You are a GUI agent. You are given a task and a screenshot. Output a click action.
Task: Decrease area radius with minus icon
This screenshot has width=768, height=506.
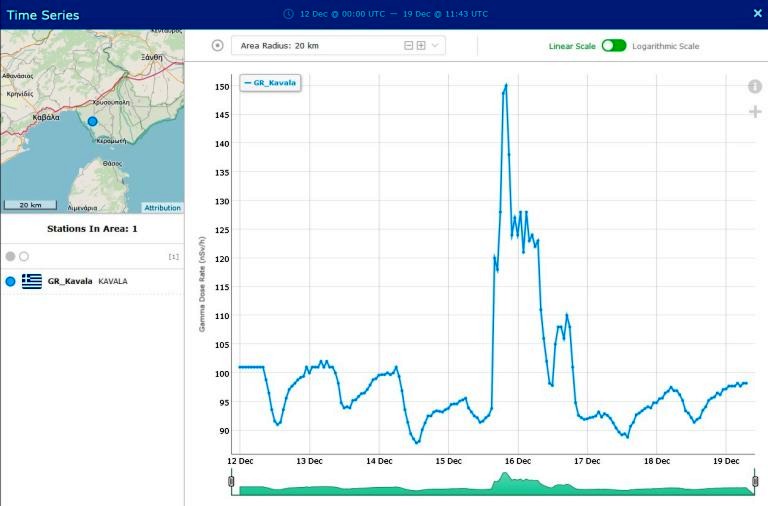(408, 46)
